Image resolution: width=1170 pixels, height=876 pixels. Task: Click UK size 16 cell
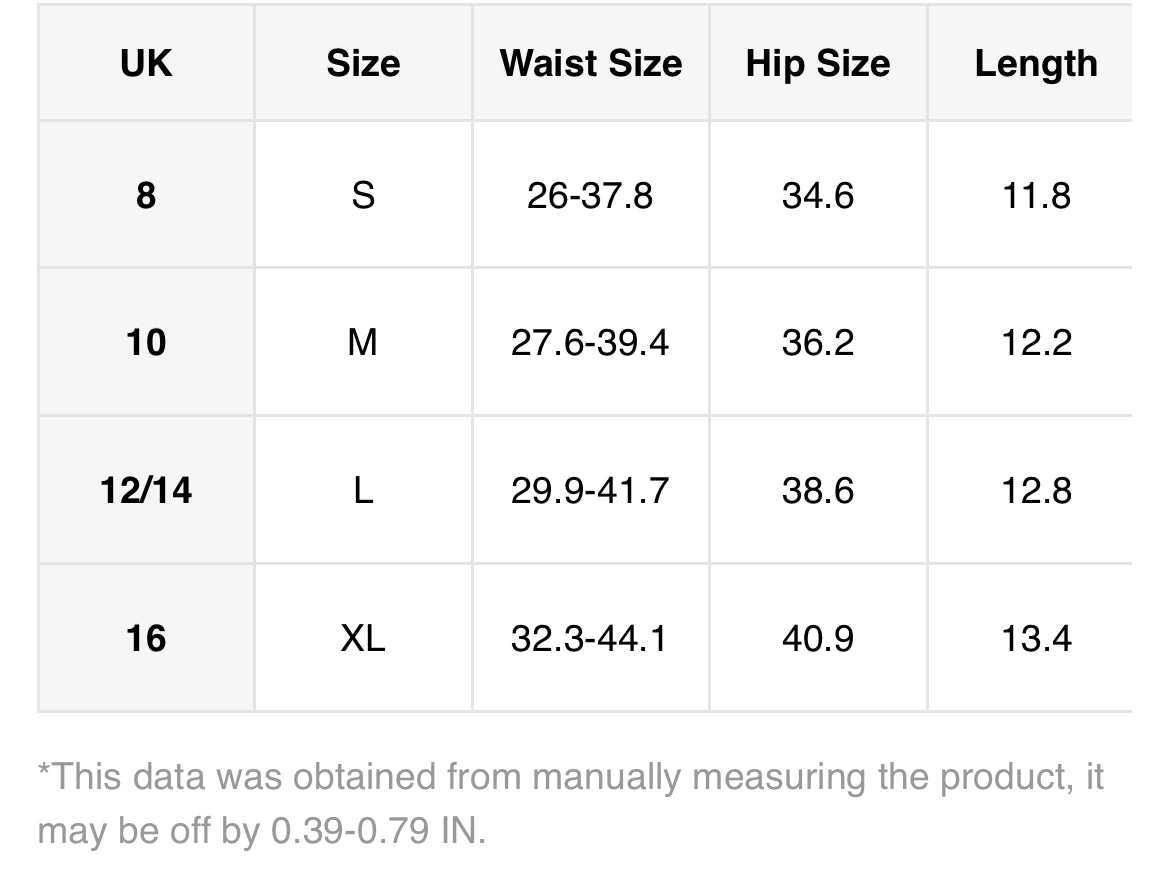(146, 638)
